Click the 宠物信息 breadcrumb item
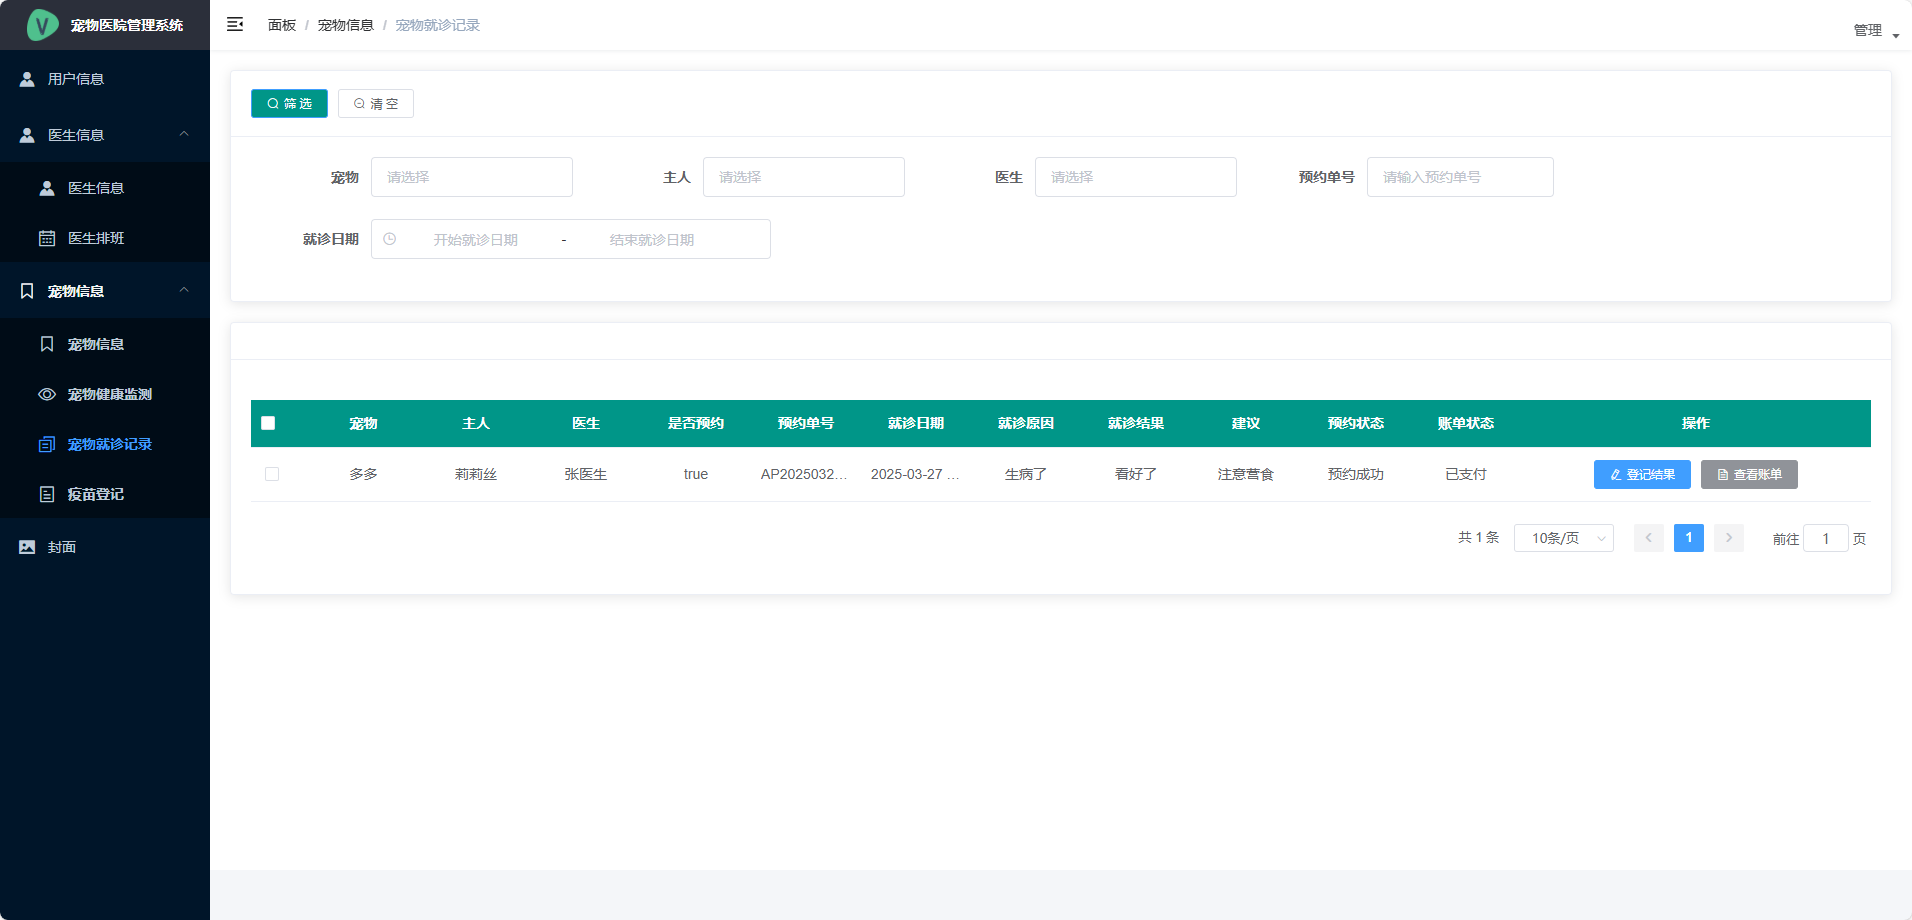 pyautogui.click(x=346, y=25)
